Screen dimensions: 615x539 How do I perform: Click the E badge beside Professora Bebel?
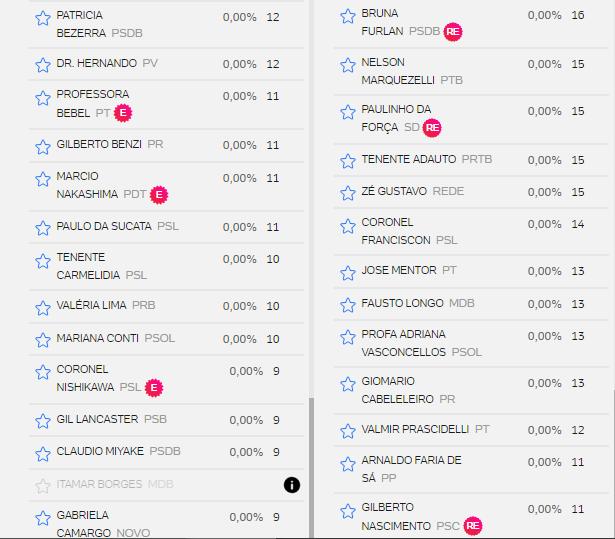pyautogui.click(x=123, y=113)
